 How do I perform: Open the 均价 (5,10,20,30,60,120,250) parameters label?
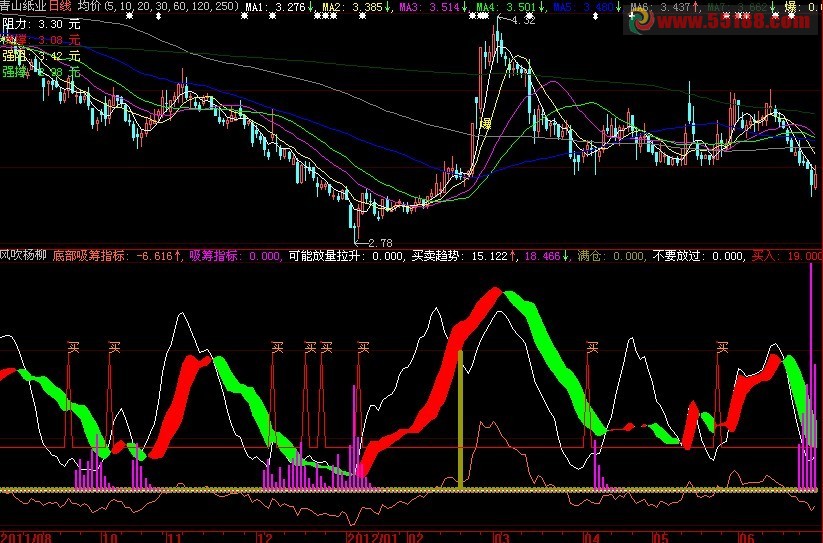159,7
